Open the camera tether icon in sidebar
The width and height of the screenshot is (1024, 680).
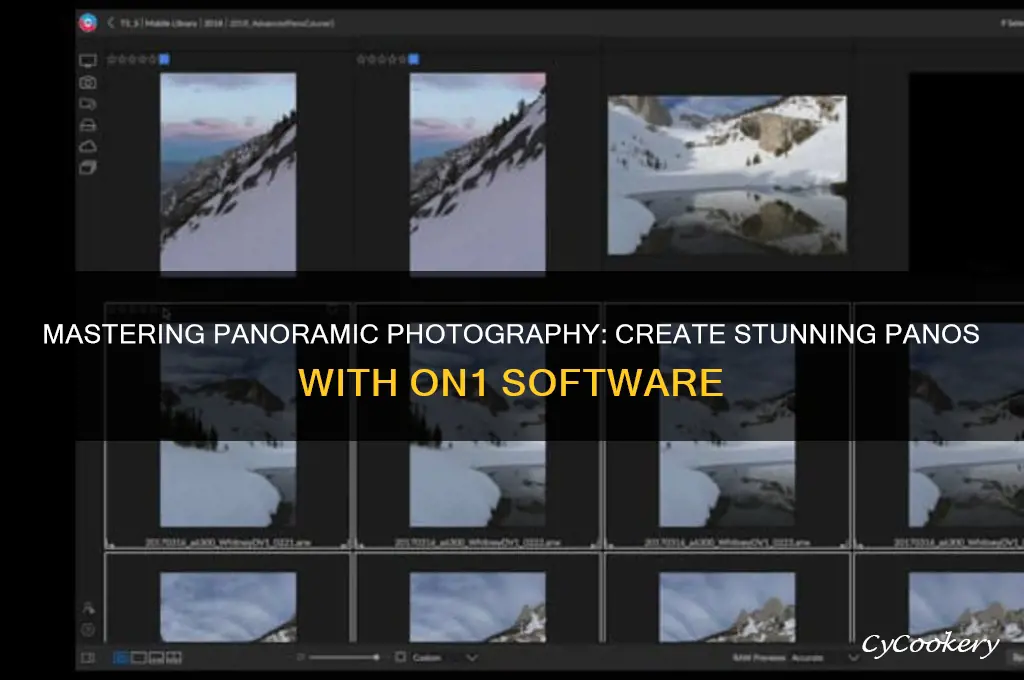pos(88,82)
